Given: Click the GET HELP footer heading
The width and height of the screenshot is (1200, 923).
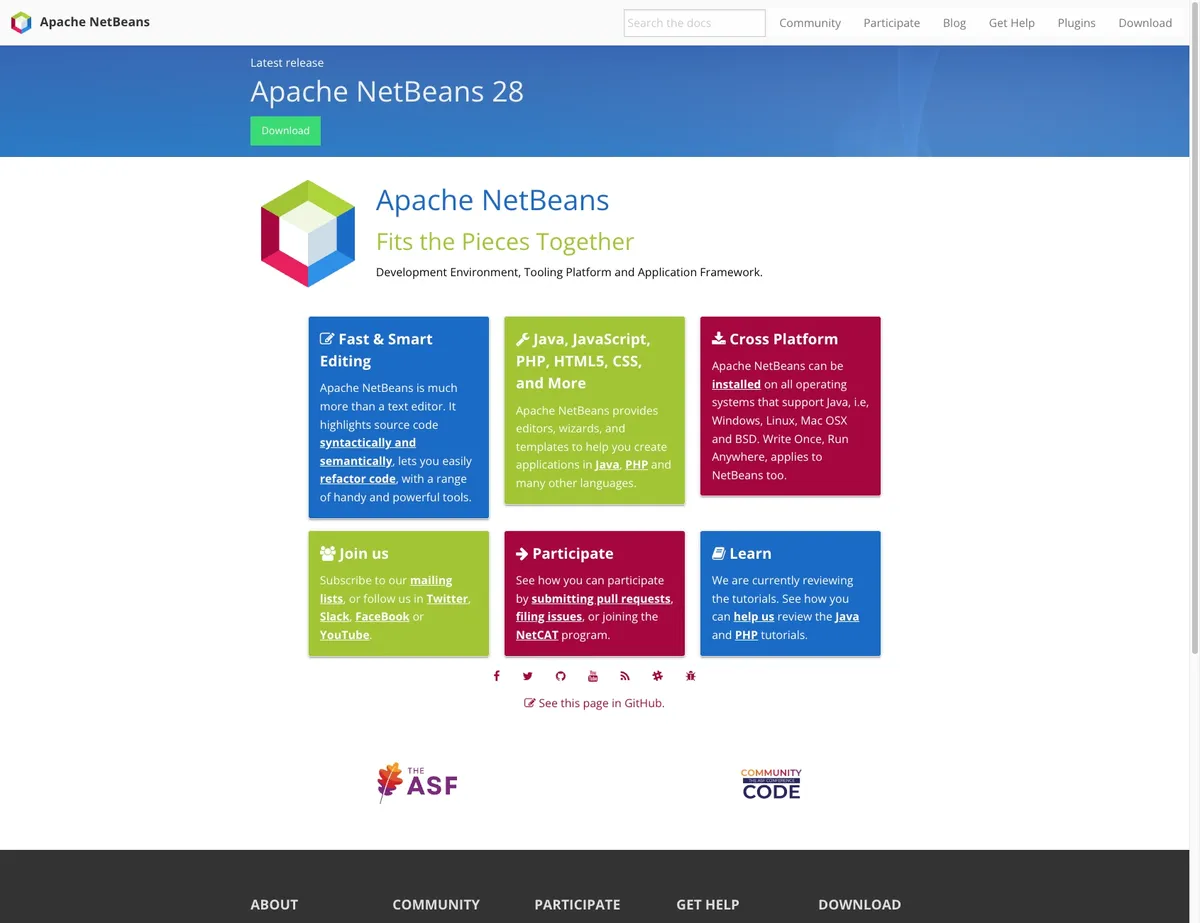Looking at the screenshot, I should point(708,904).
